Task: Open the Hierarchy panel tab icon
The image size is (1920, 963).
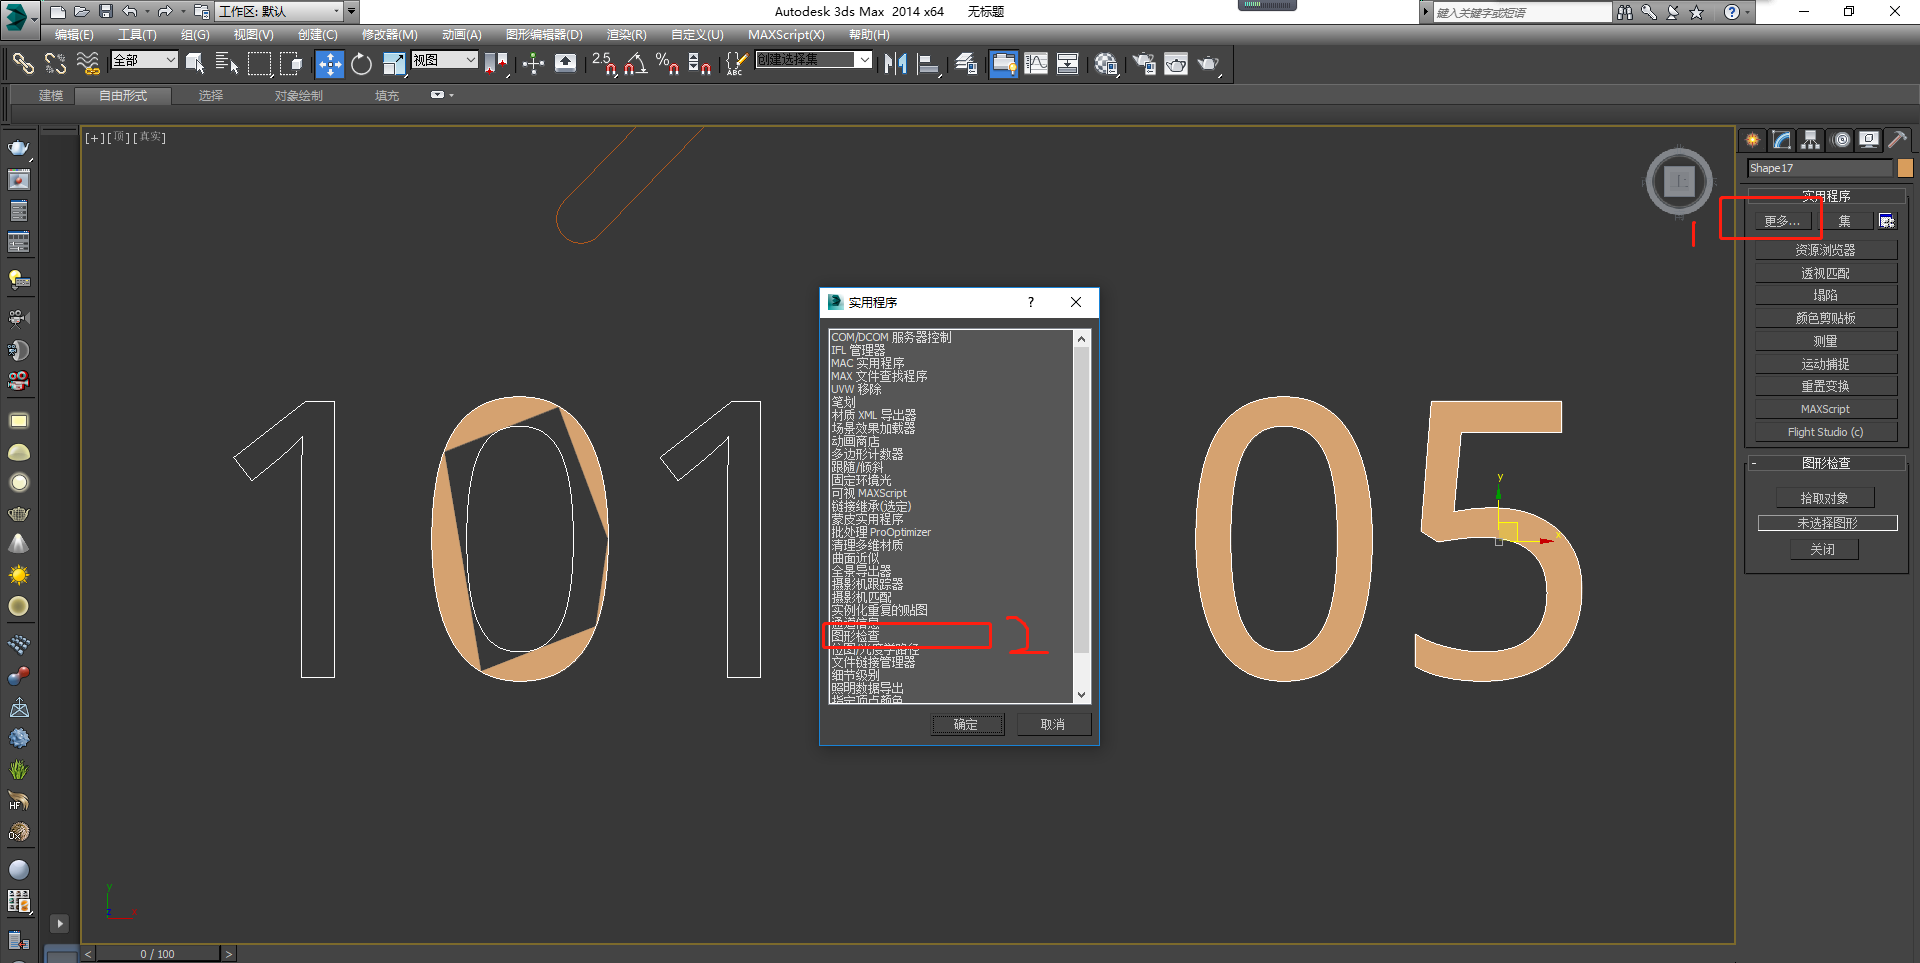Action: pos(1811,140)
